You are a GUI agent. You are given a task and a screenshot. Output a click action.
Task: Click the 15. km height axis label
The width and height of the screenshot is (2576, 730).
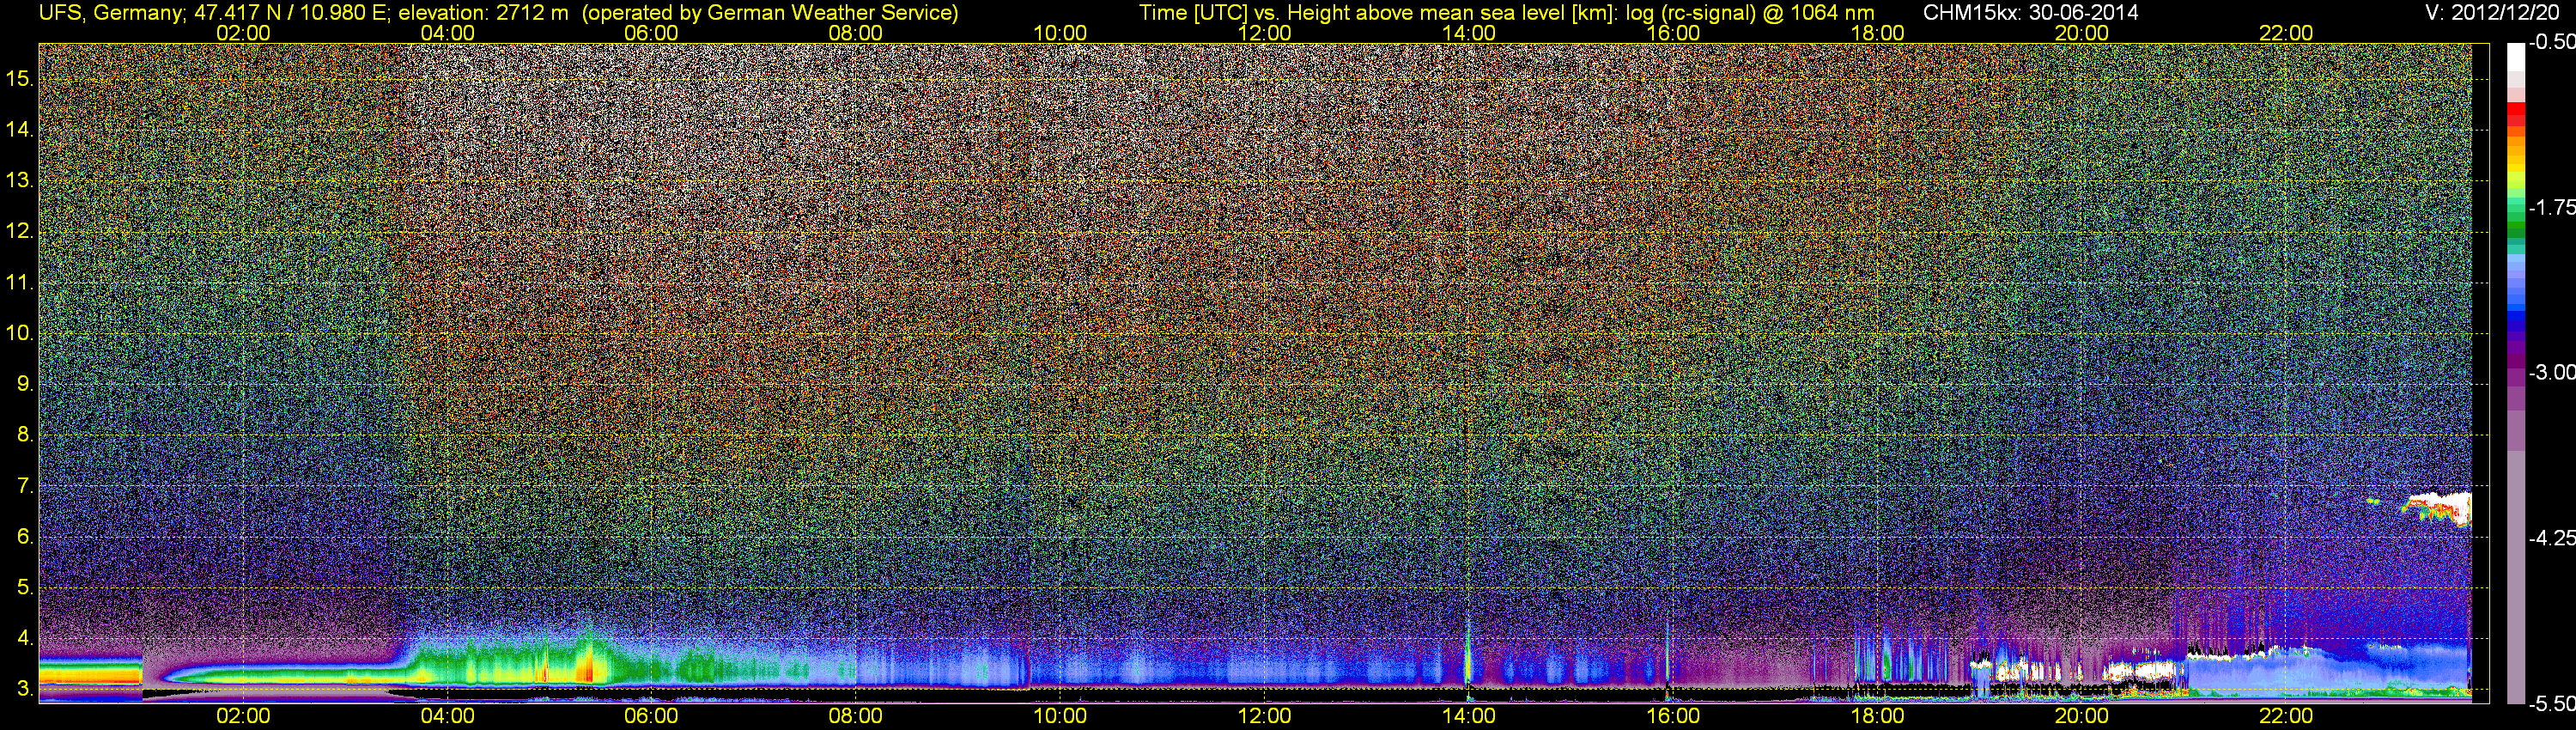pos(19,78)
